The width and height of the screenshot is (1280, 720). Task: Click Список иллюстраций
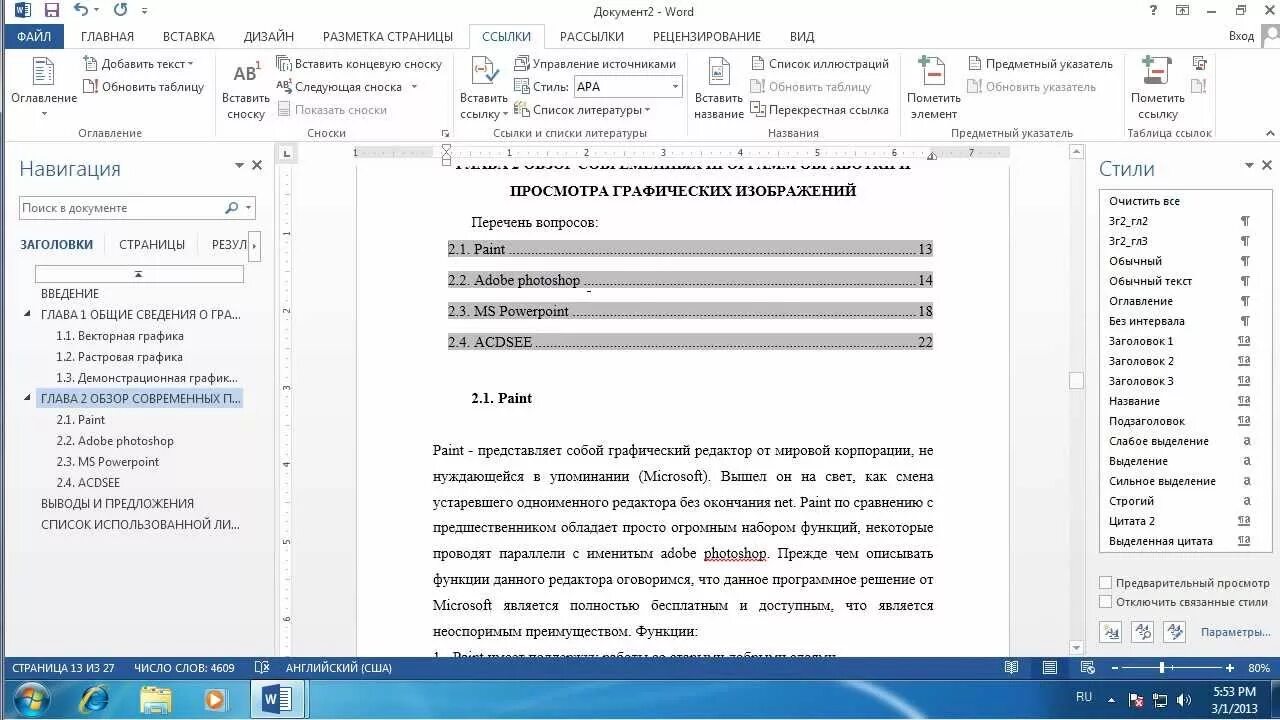click(819, 64)
